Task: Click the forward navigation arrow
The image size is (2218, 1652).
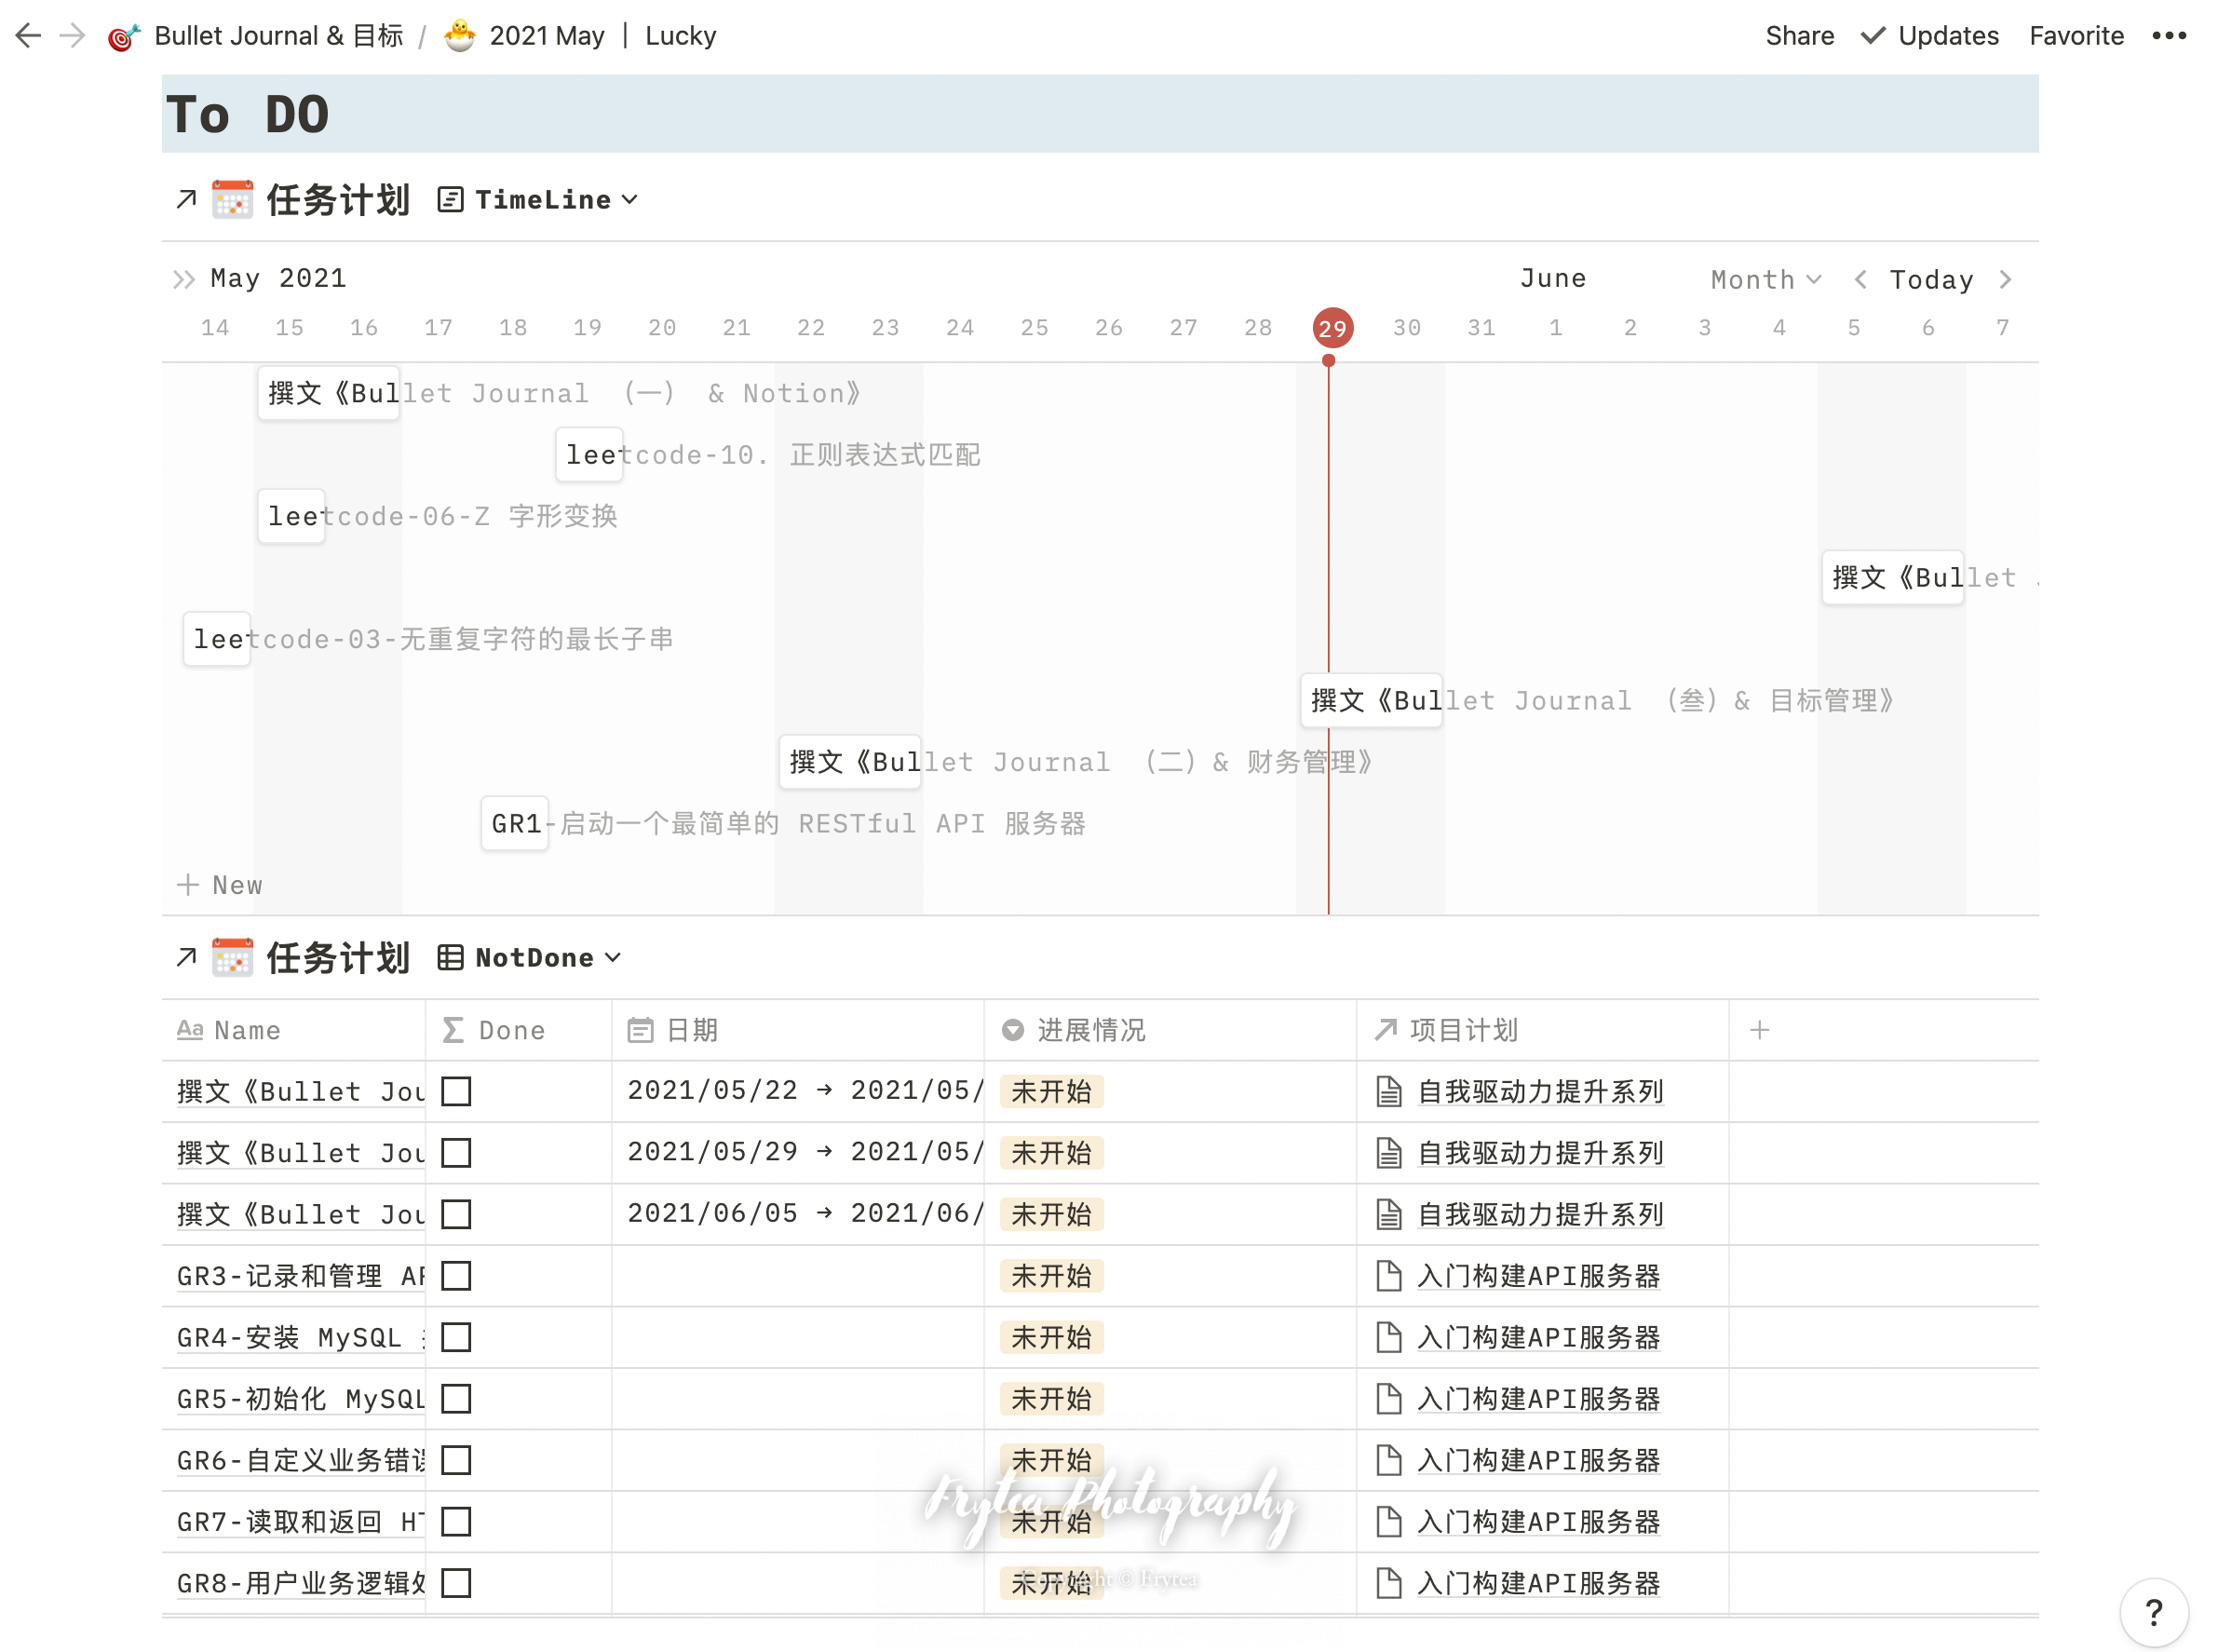Action: tap(72, 36)
